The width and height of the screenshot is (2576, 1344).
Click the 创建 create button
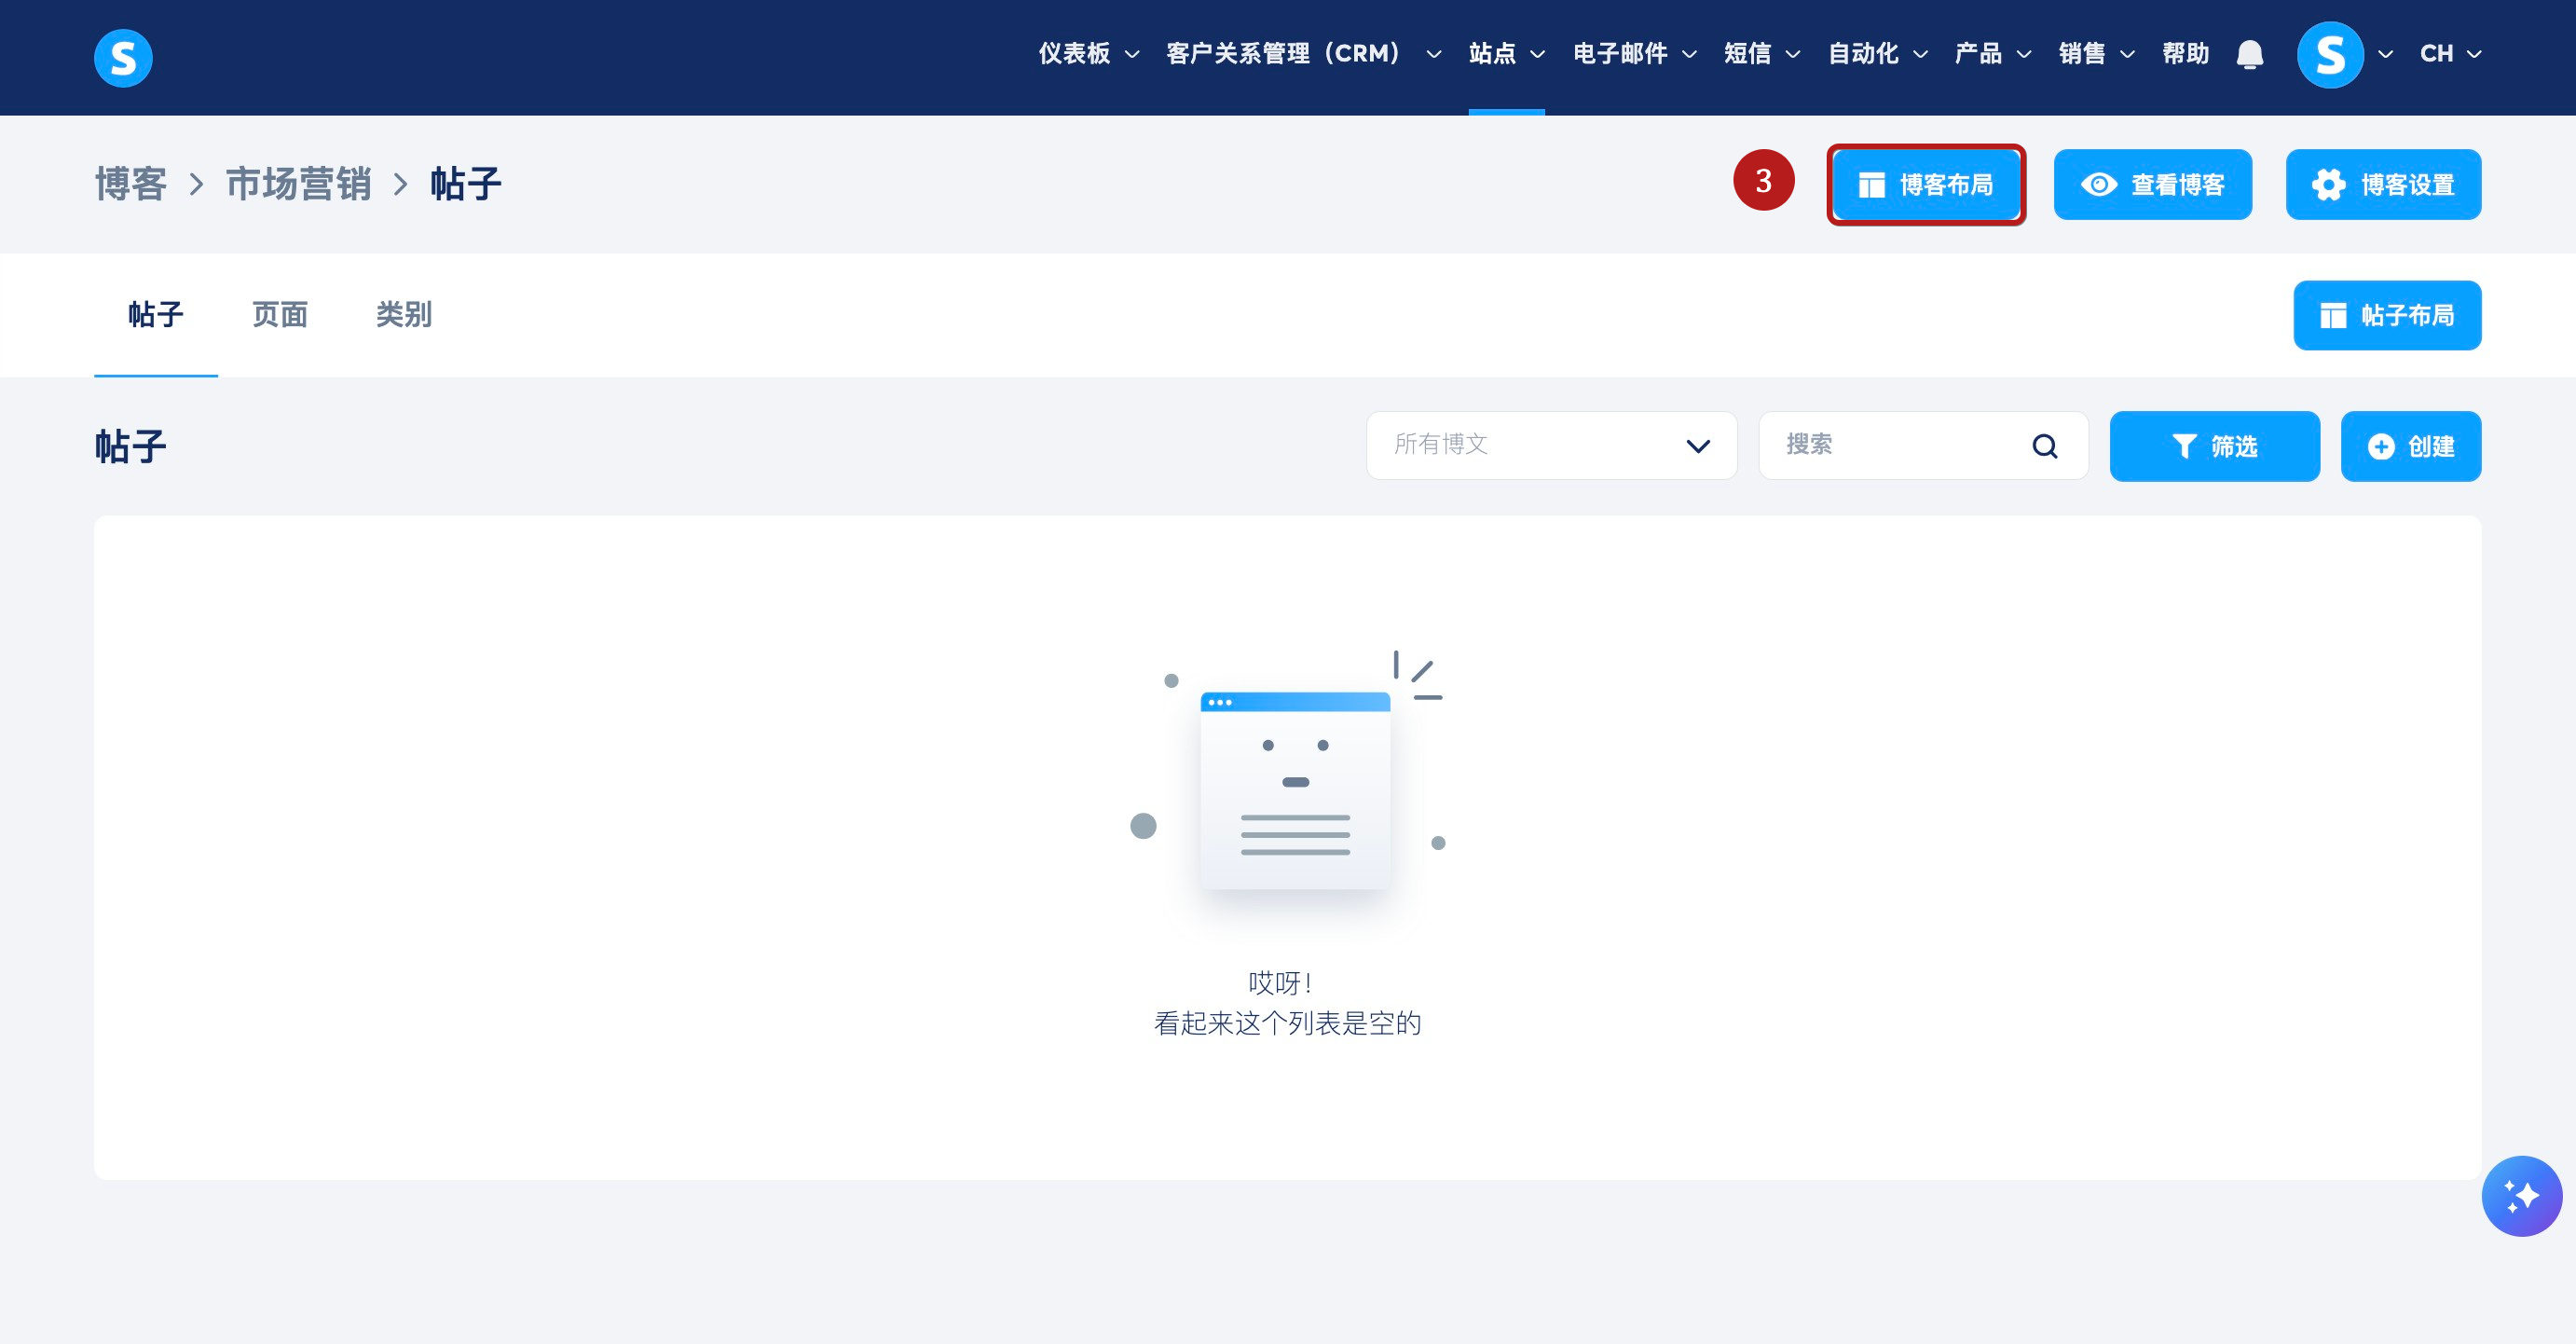click(2409, 446)
